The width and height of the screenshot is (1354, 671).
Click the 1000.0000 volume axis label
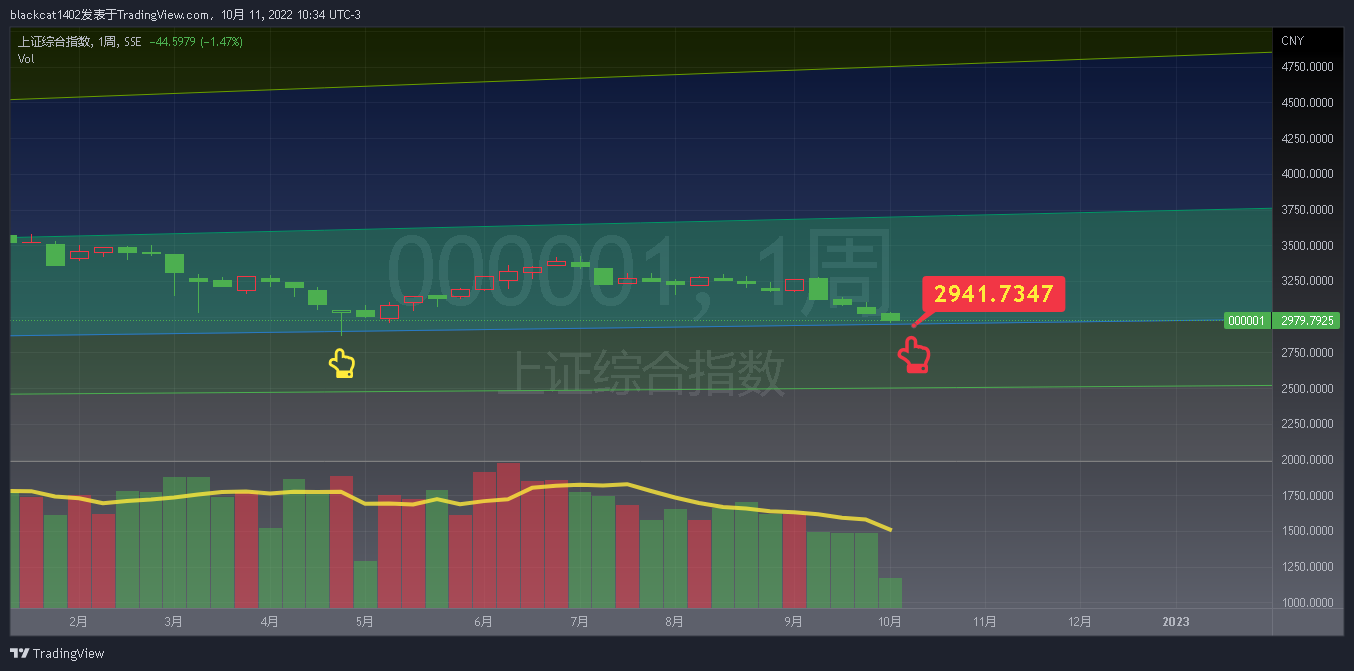1308,603
